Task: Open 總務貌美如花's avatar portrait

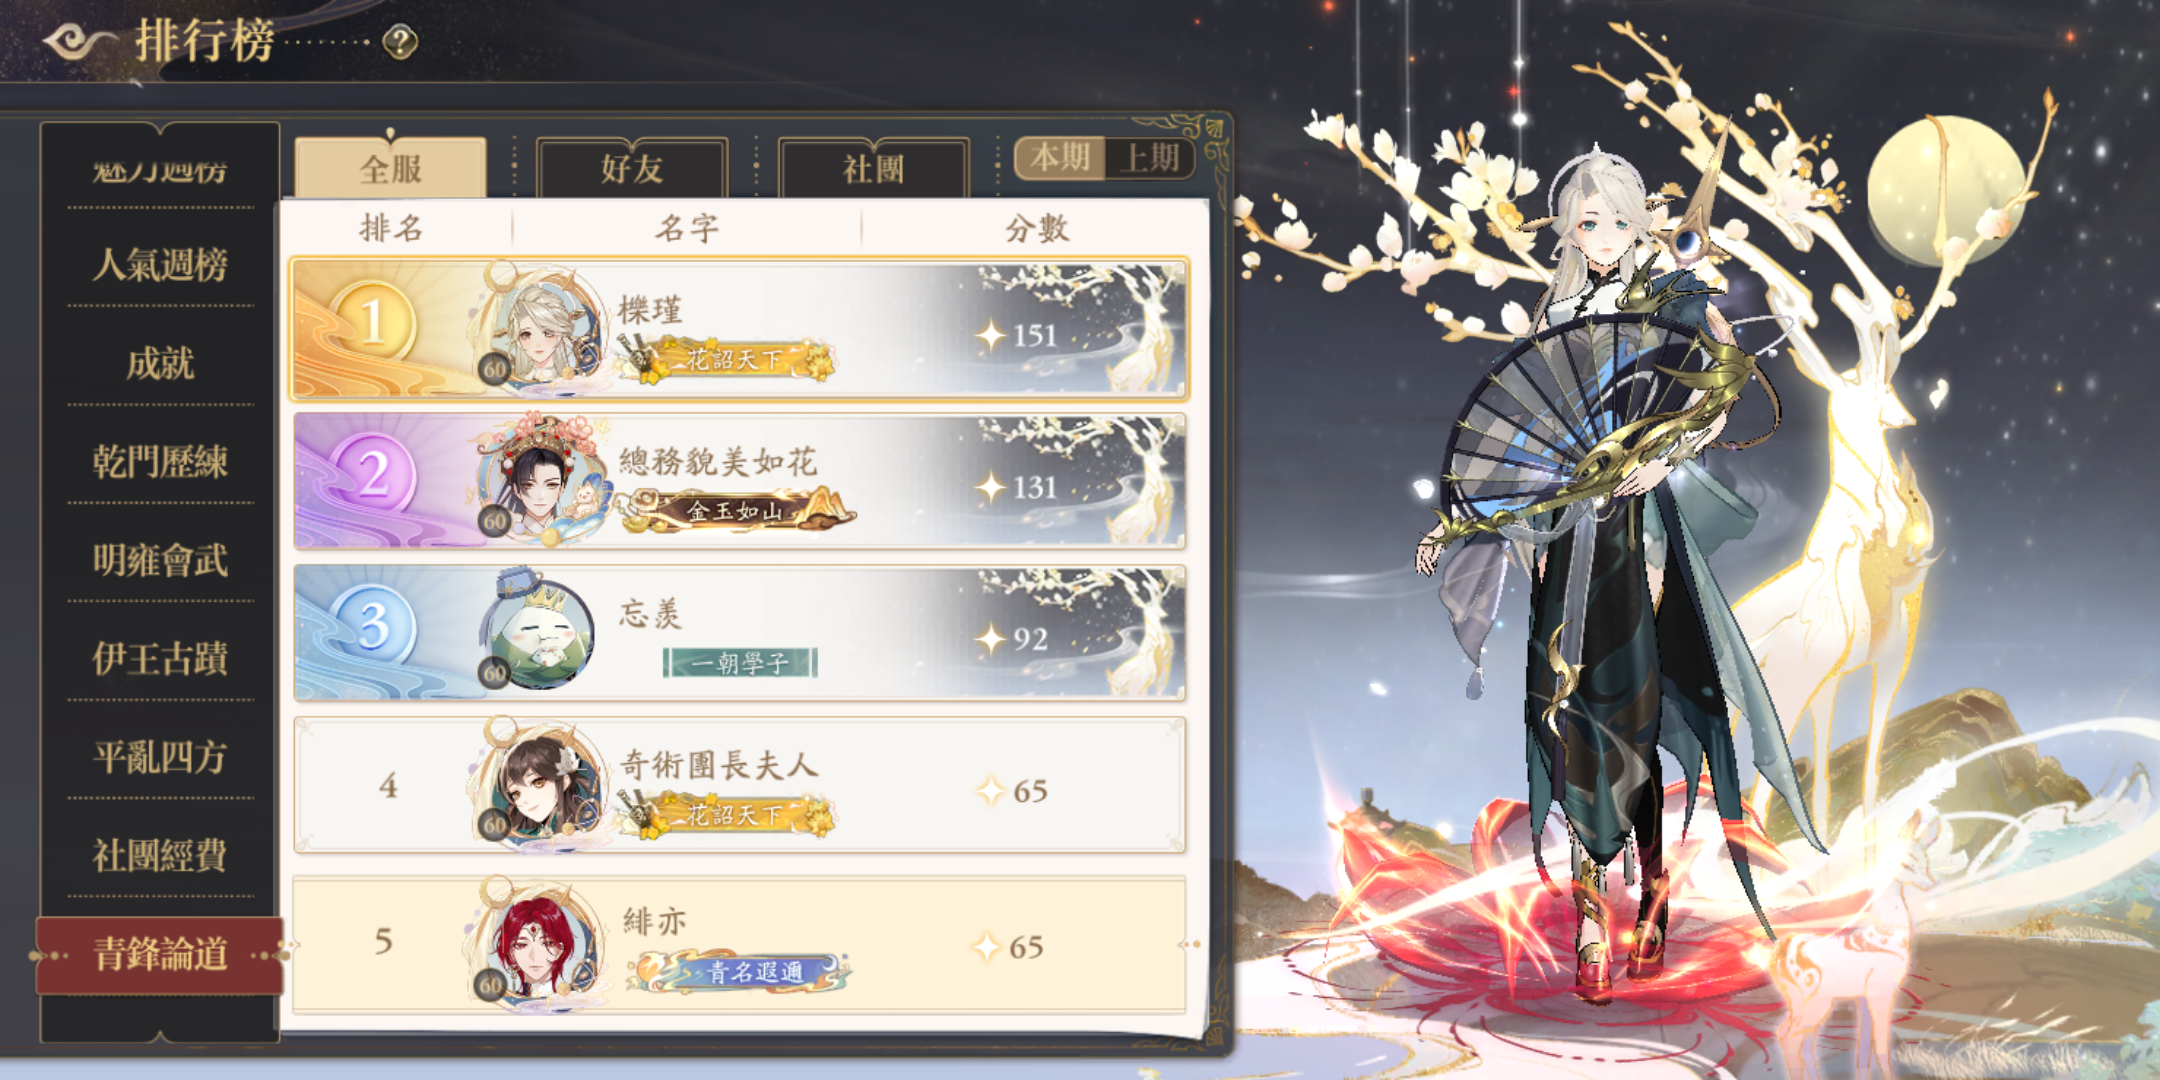Action: click(540, 478)
